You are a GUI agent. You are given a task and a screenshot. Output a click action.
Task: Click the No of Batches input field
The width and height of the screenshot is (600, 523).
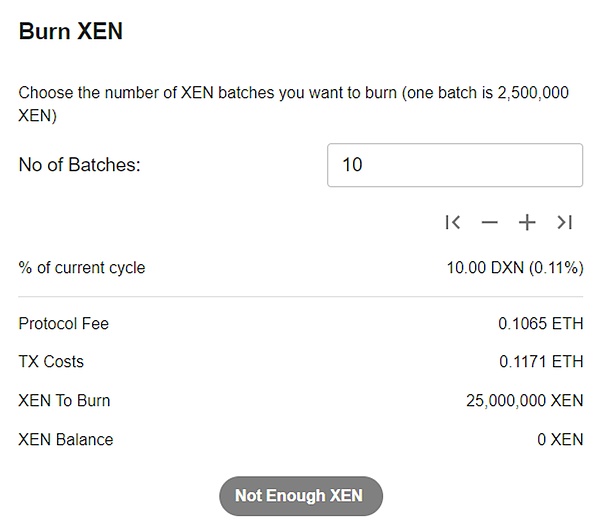click(455, 165)
